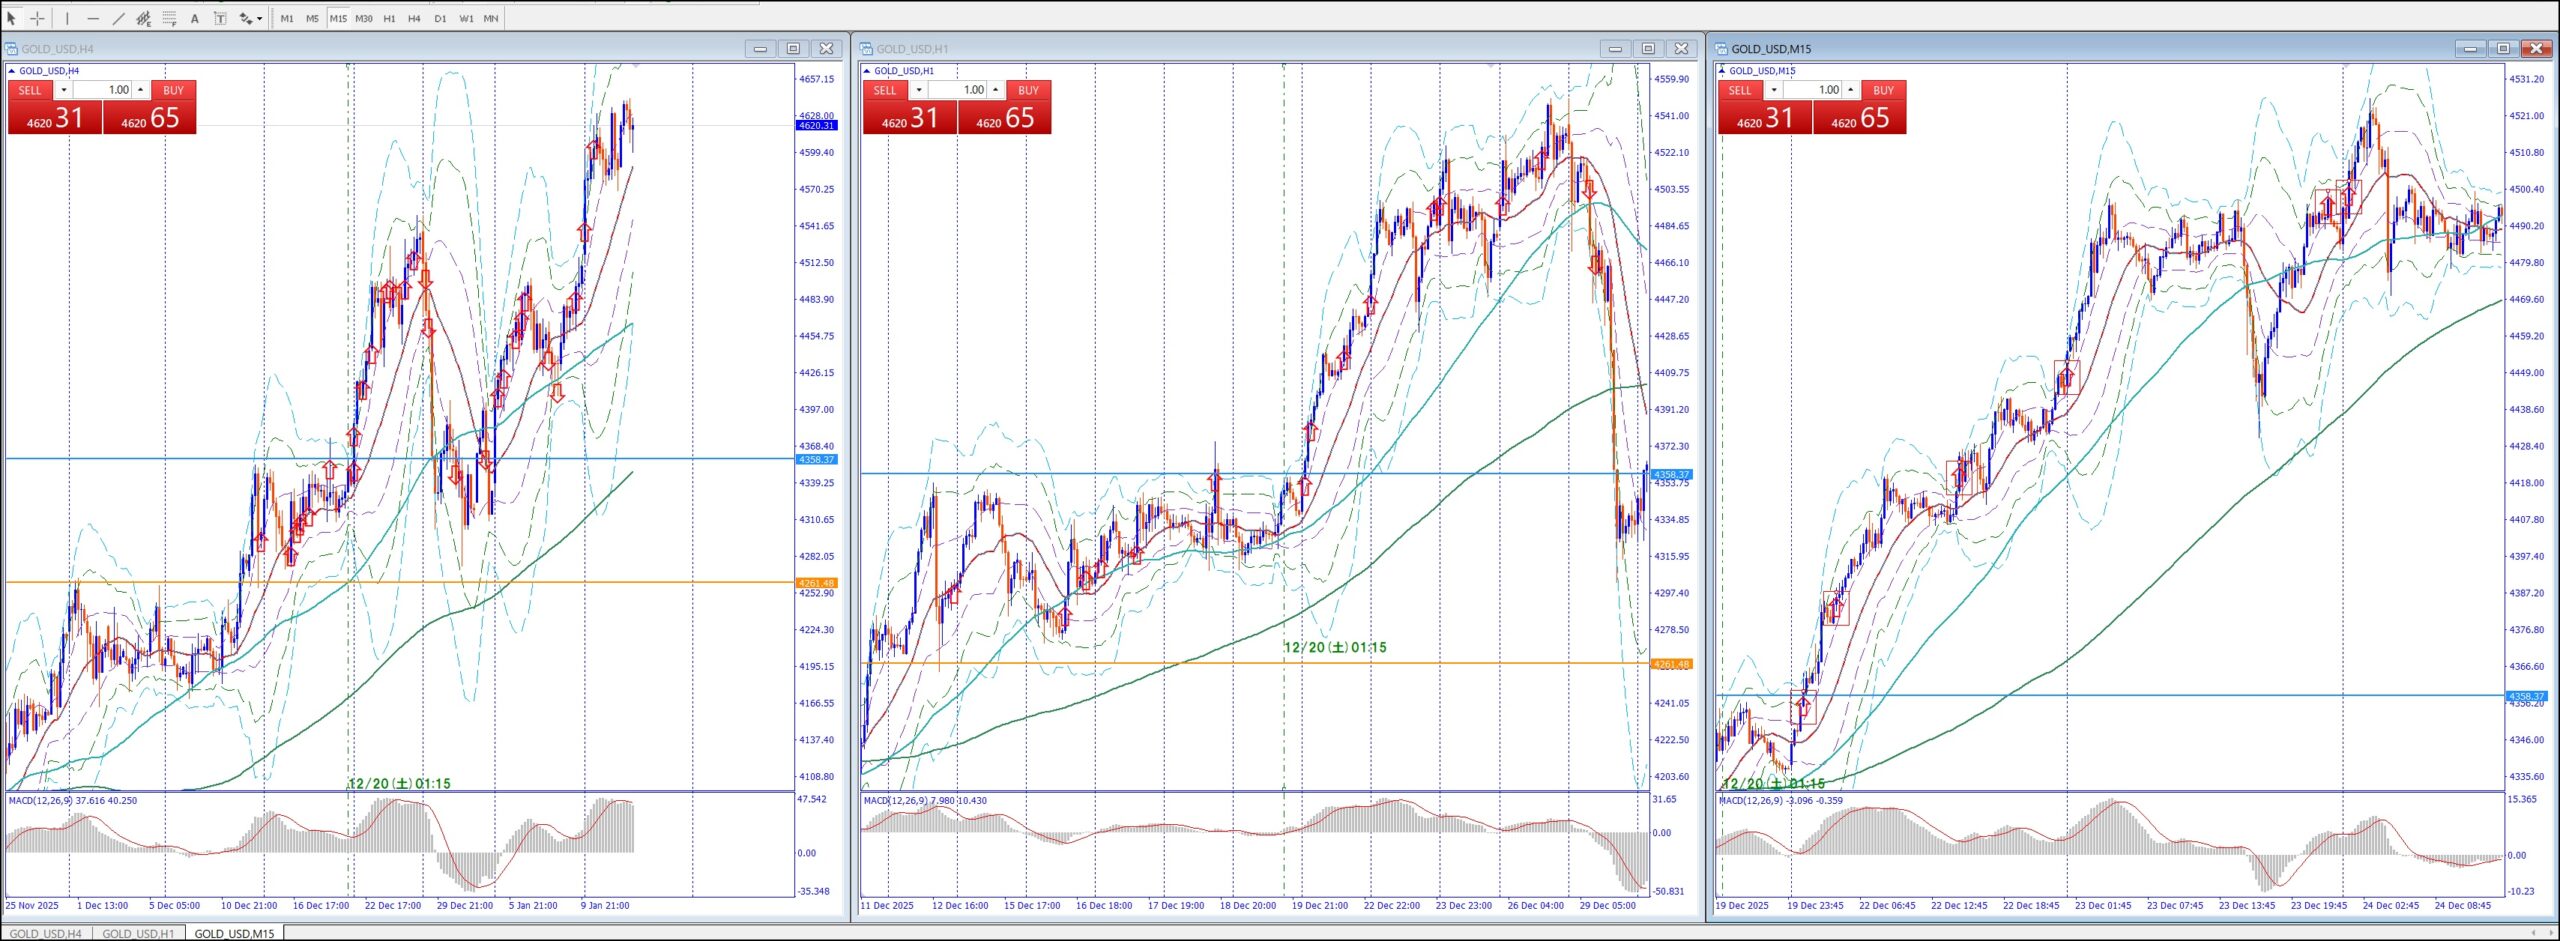Enable the D1 daily timeframe
2560x941 pixels.
(x=440, y=18)
